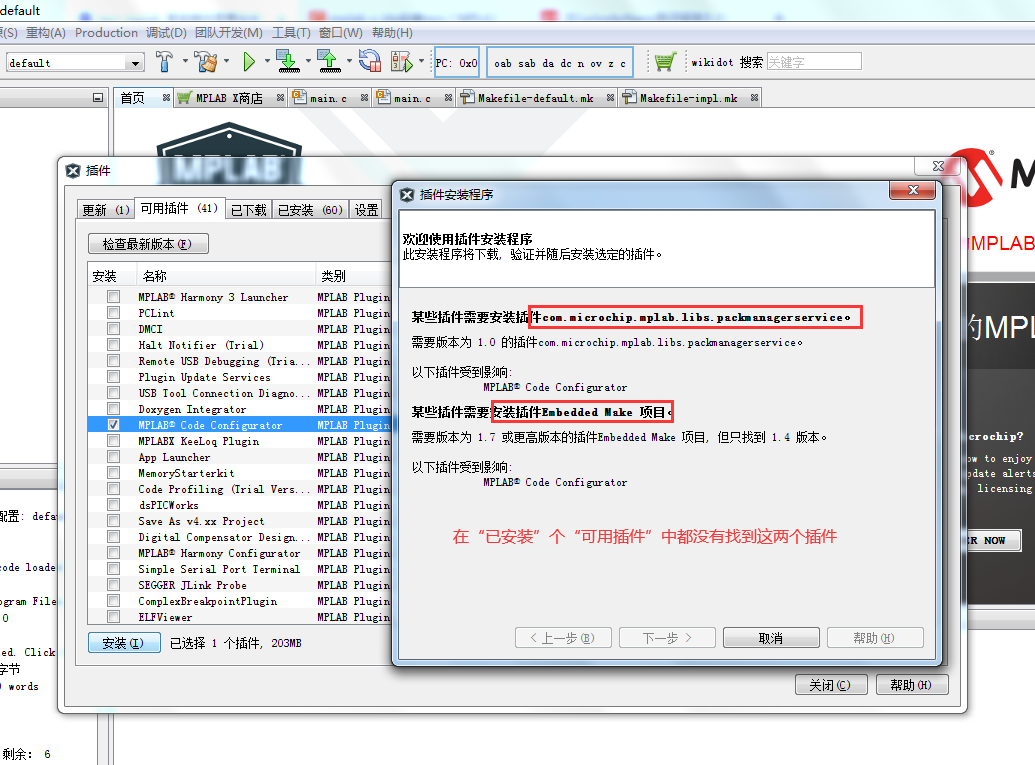Open the Production menu
The image size is (1035, 765).
pos(106,32)
